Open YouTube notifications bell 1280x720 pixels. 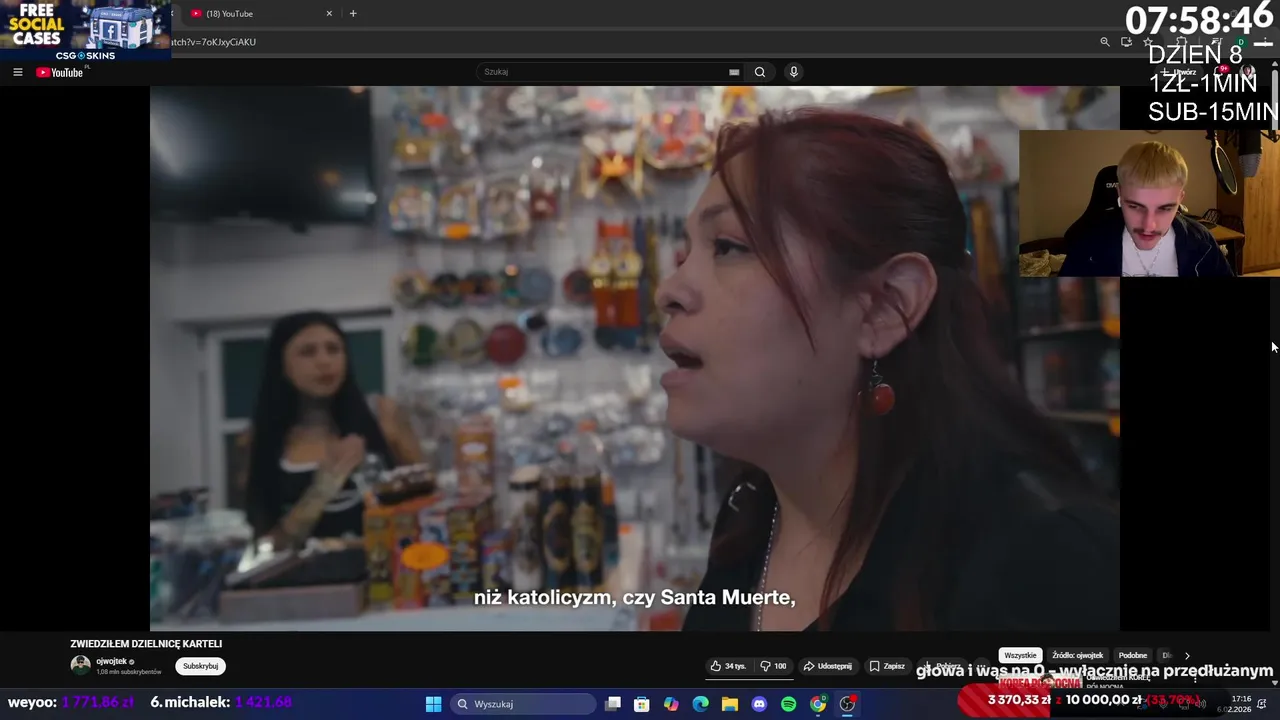pos(1222,72)
